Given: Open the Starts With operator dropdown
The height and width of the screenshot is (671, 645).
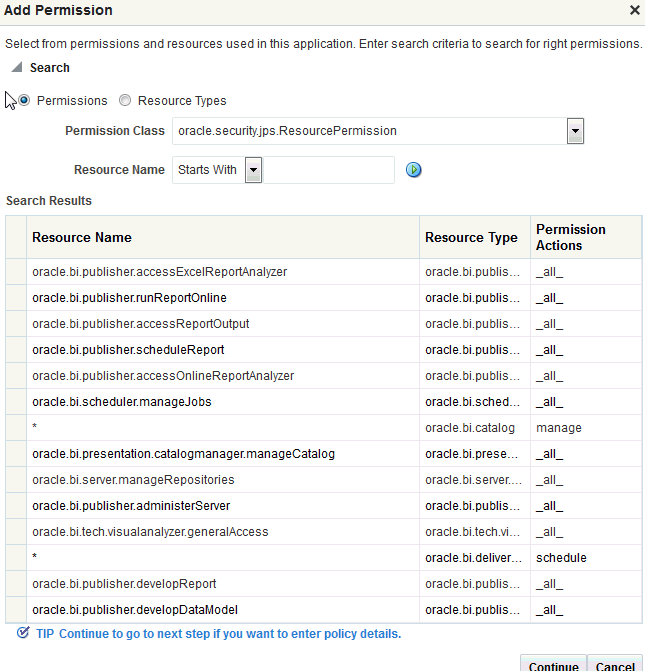Looking at the screenshot, I should 253,170.
